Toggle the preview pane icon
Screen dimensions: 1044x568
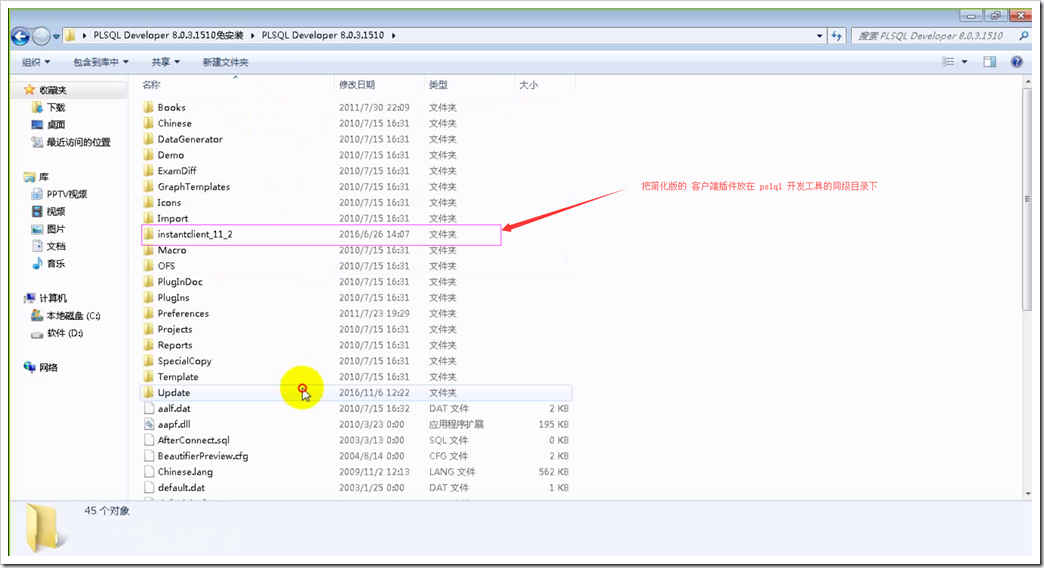point(990,62)
